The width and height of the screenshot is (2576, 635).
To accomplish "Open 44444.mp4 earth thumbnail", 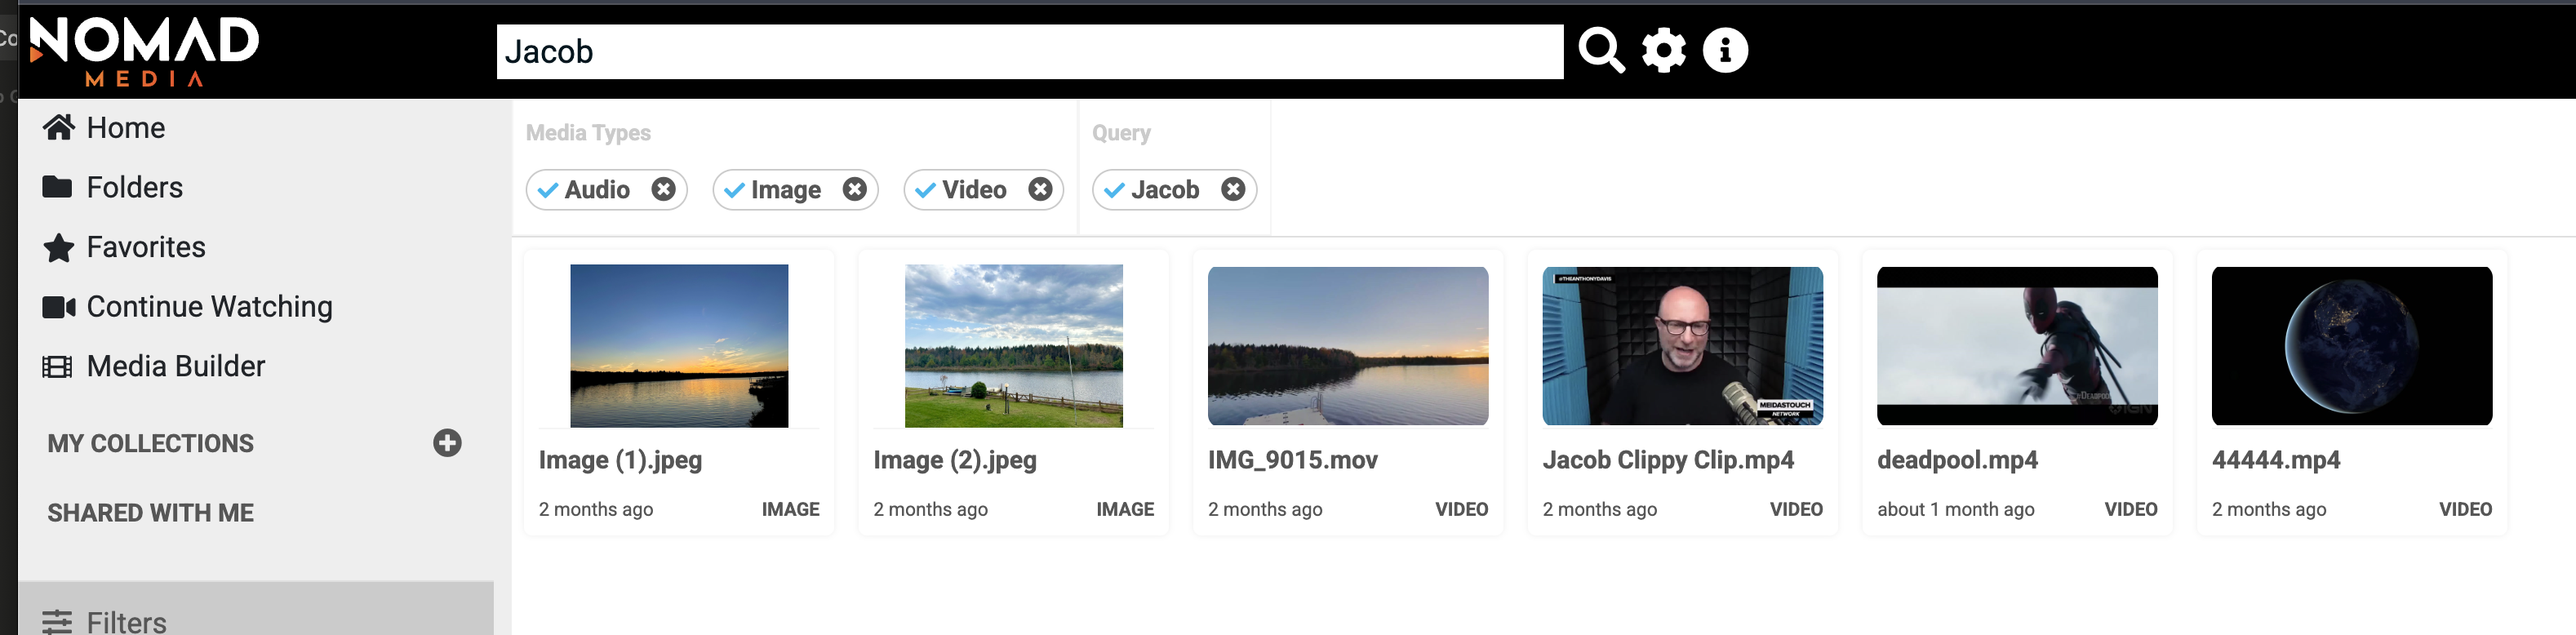I will [x=2352, y=346].
